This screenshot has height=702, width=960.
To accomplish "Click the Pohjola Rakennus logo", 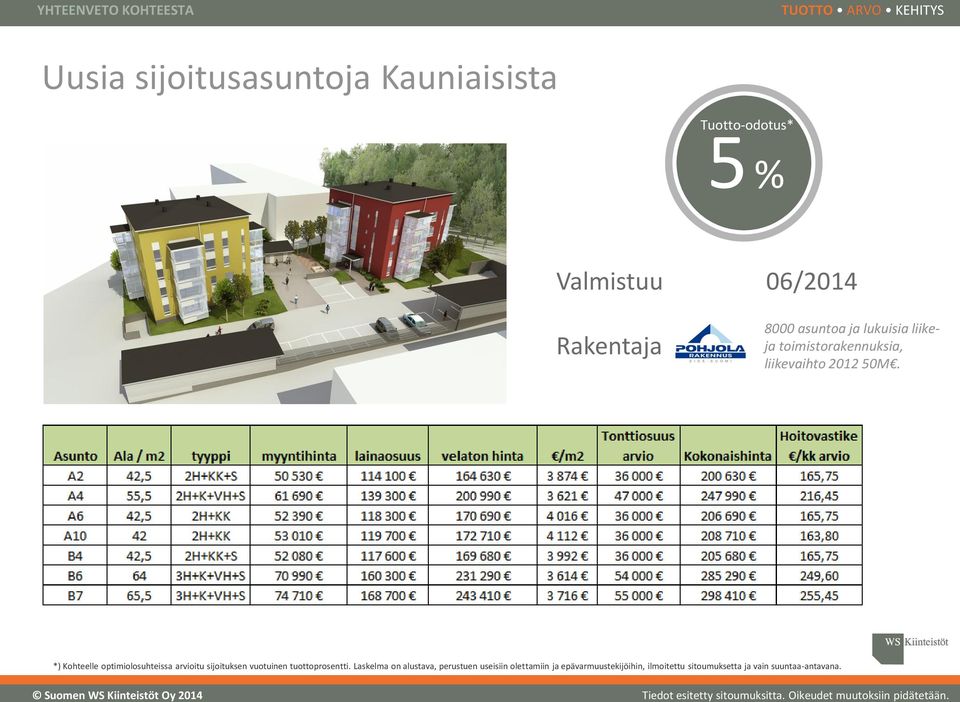I will point(710,343).
